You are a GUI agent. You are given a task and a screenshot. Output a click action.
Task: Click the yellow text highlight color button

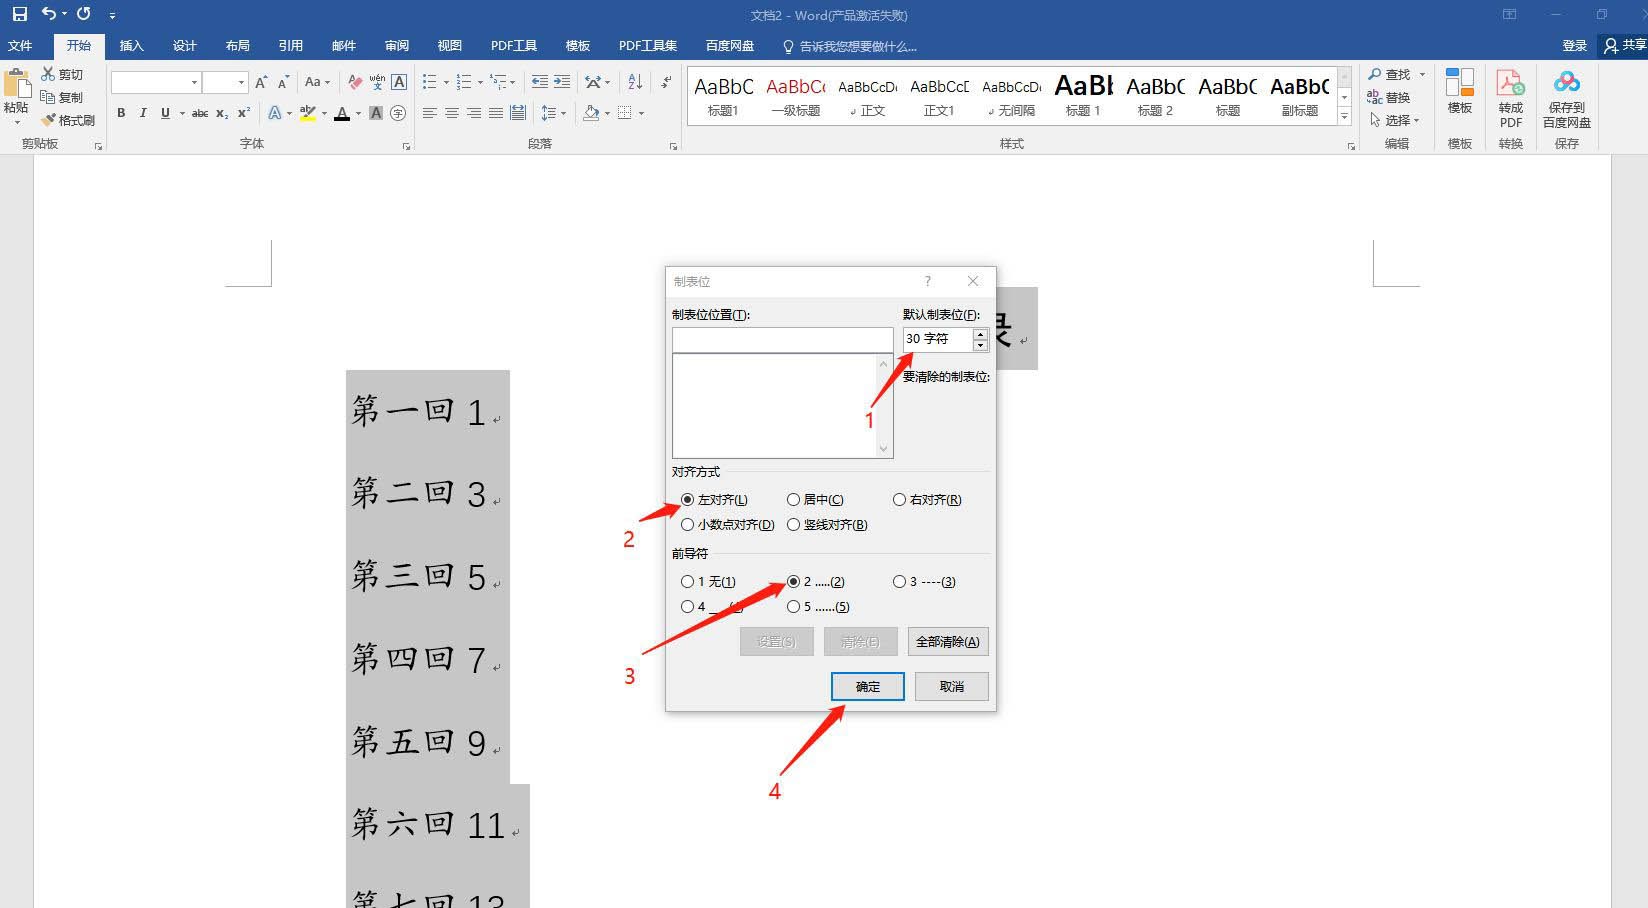308,113
